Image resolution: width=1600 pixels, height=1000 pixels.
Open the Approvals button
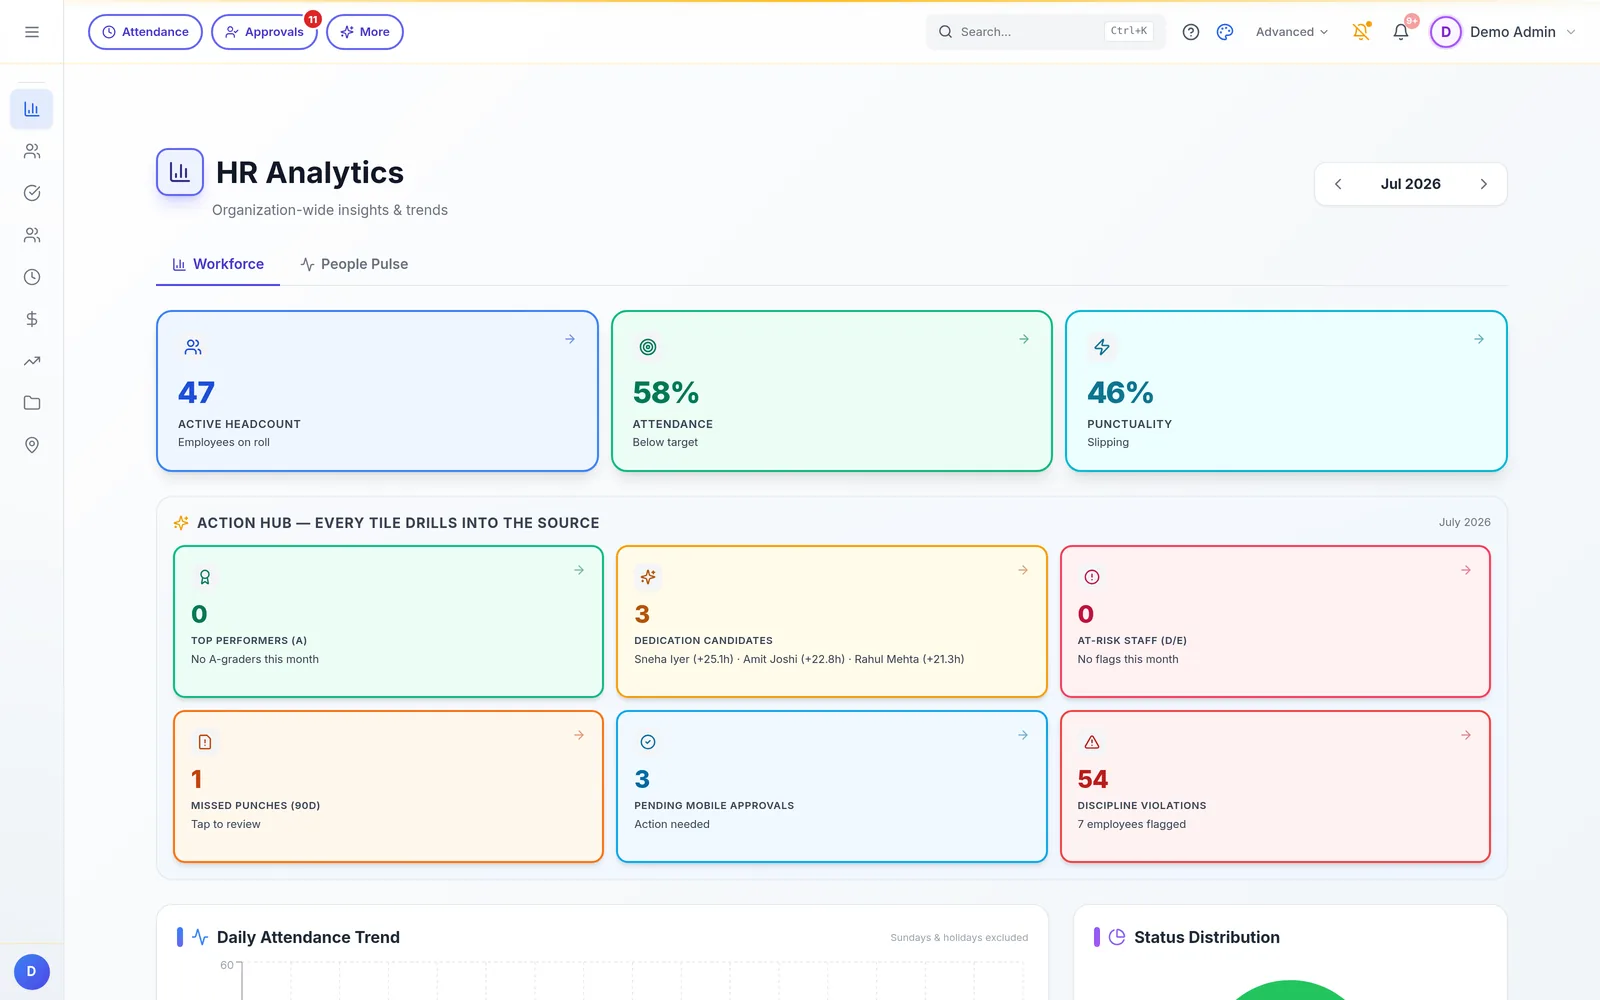[x=264, y=32]
